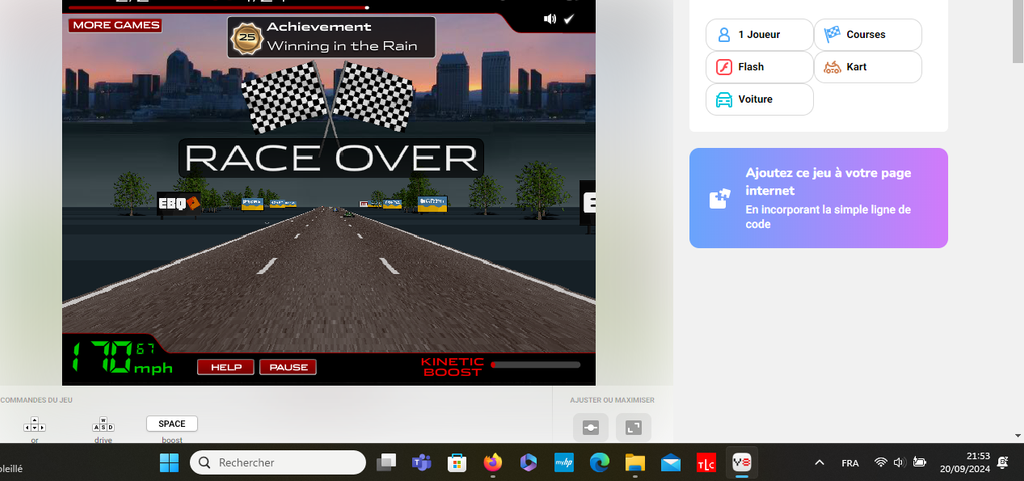Select the 1 Joueur tag
The height and width of the screenshot is (481, 1024).
759,35
